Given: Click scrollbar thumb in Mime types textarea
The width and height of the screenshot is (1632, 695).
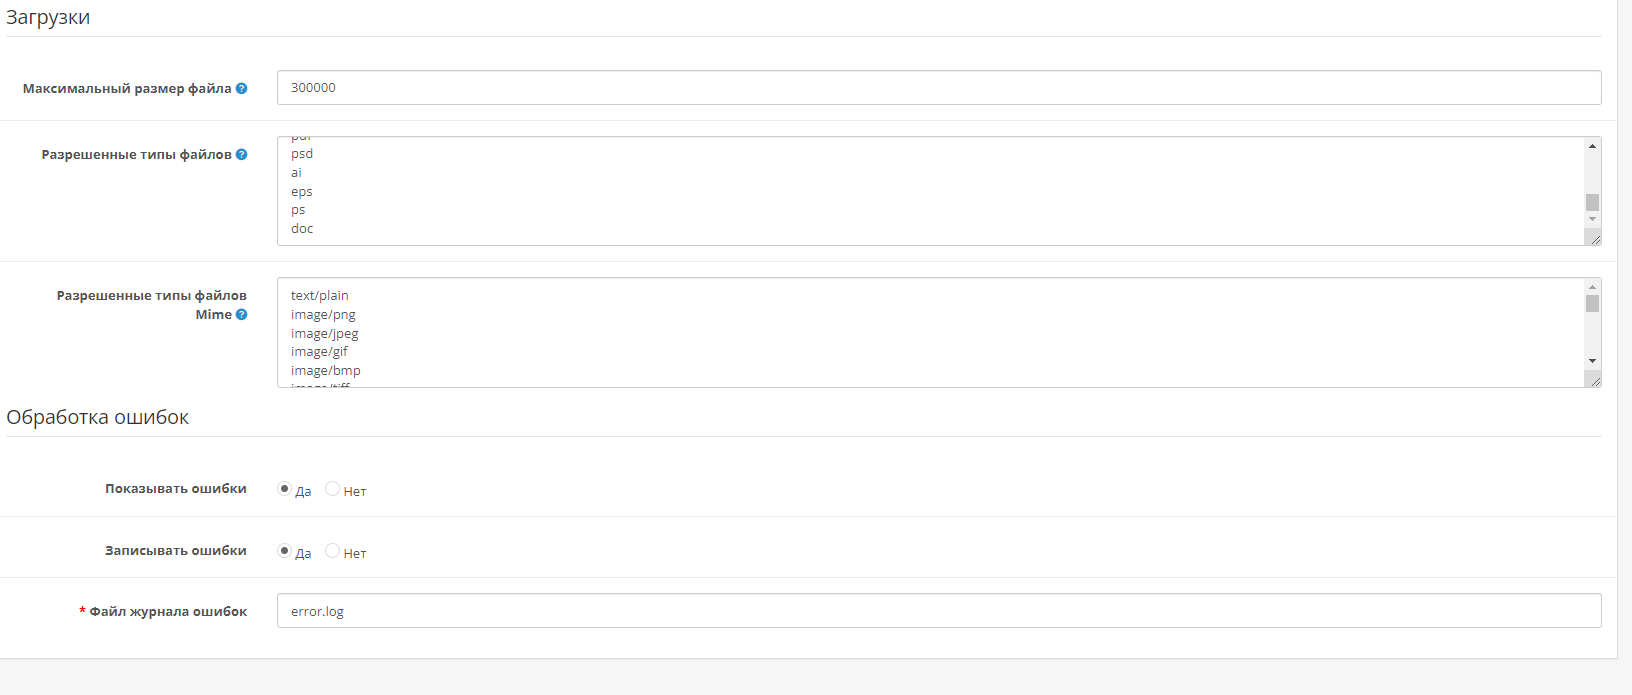Looking at the screenshot, I should (x=1592, y=303).
